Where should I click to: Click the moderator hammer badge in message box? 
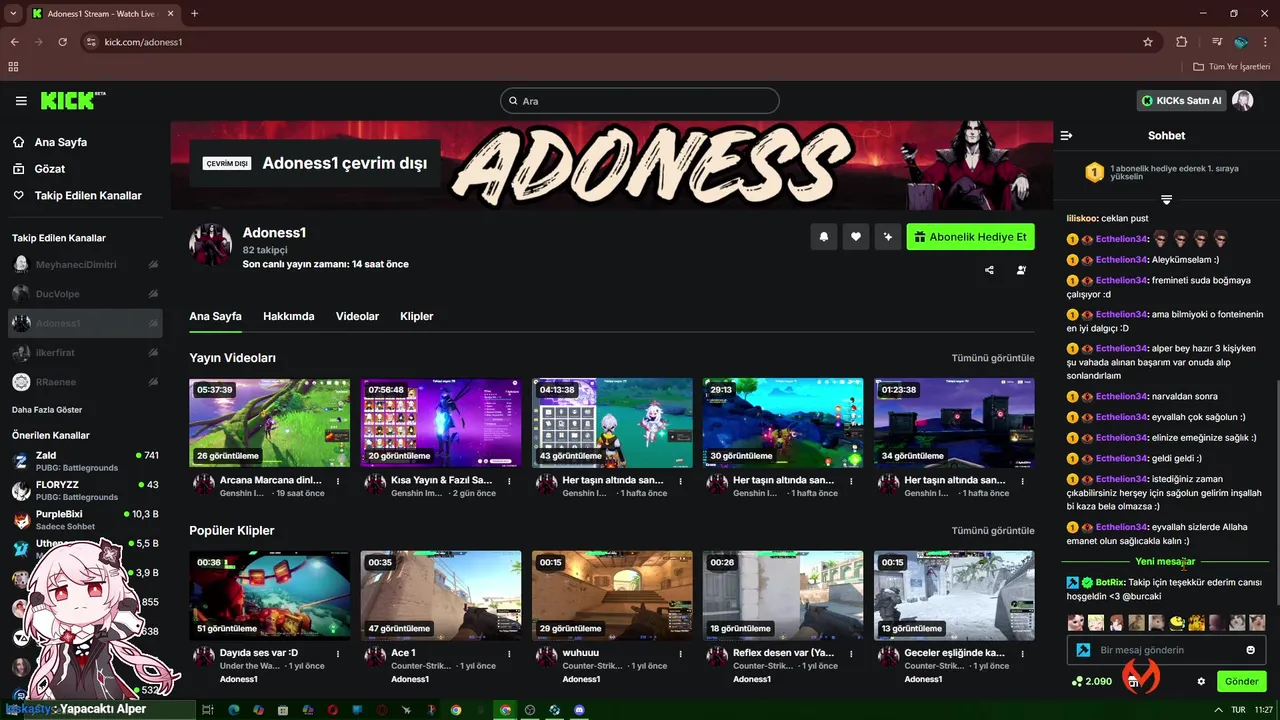click(x=1083, y=650)
